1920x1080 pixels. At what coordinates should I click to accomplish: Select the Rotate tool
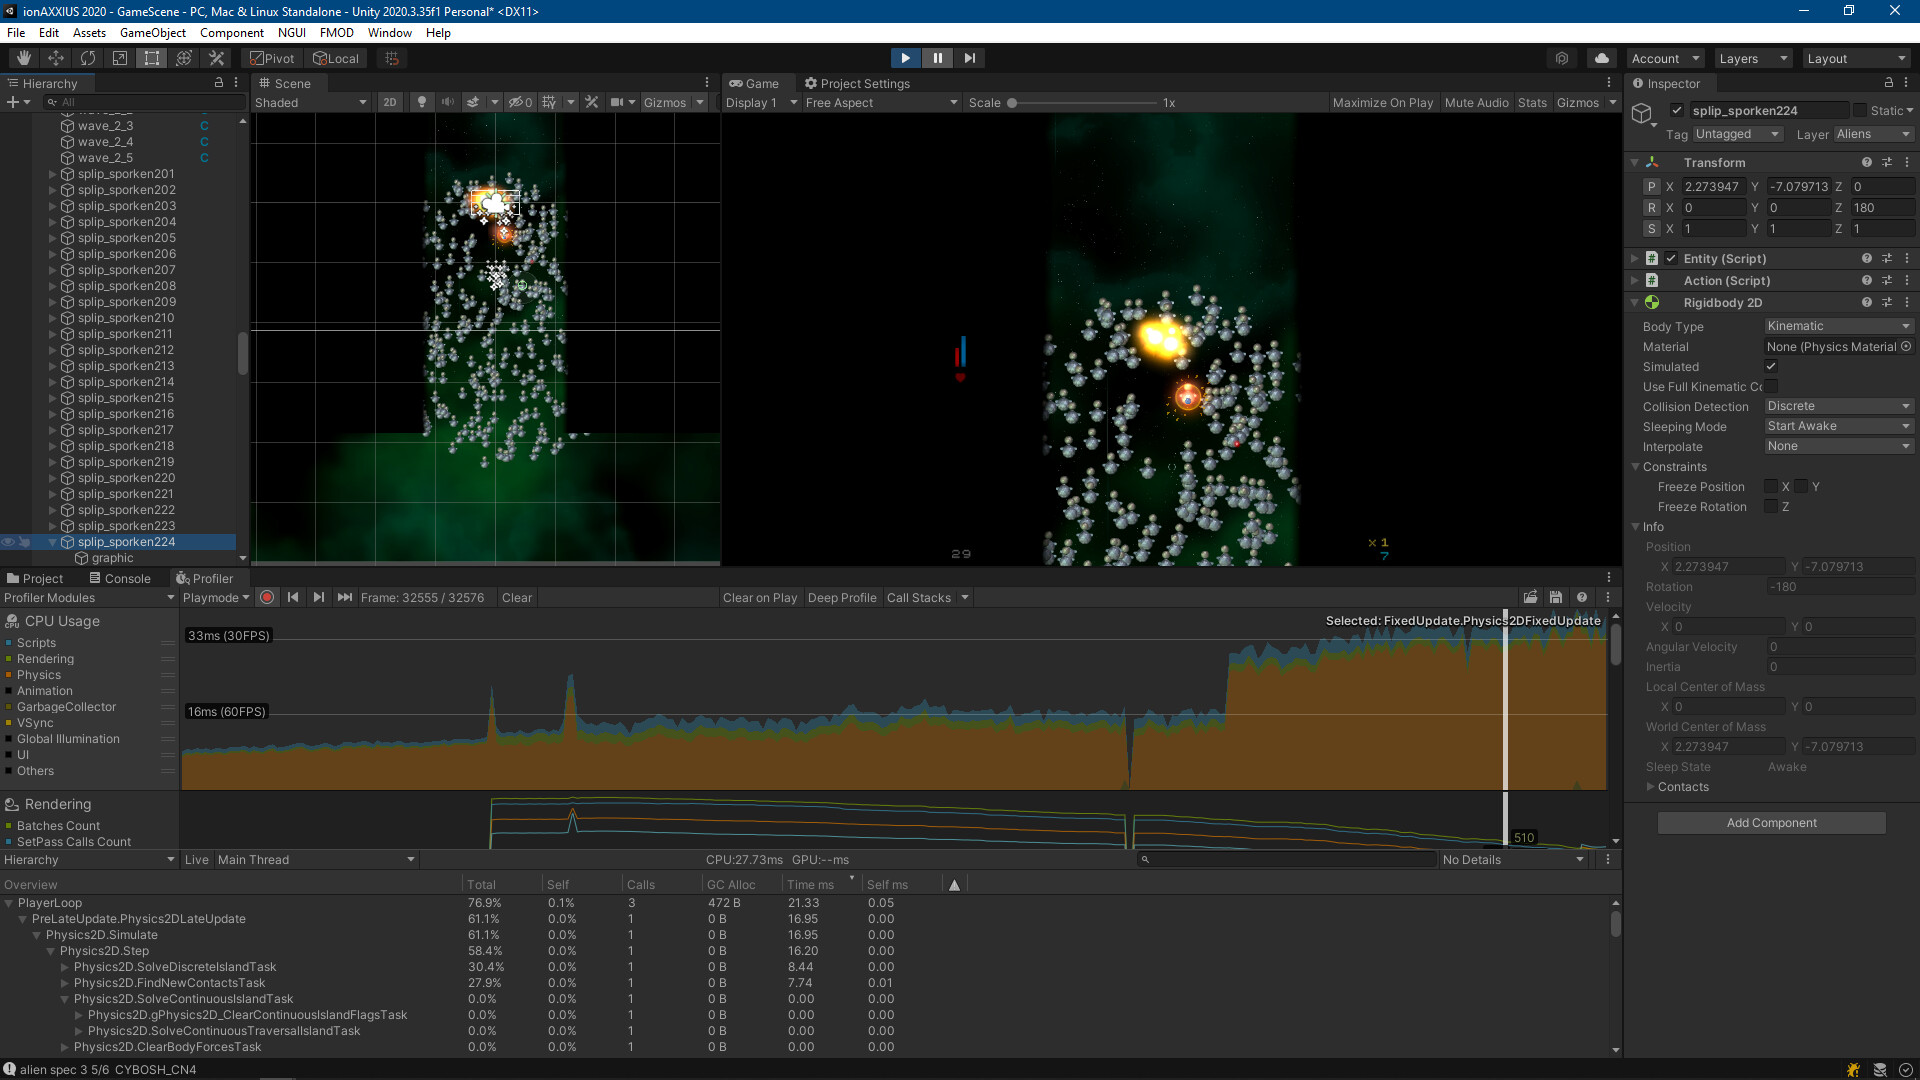click(88, 58)
